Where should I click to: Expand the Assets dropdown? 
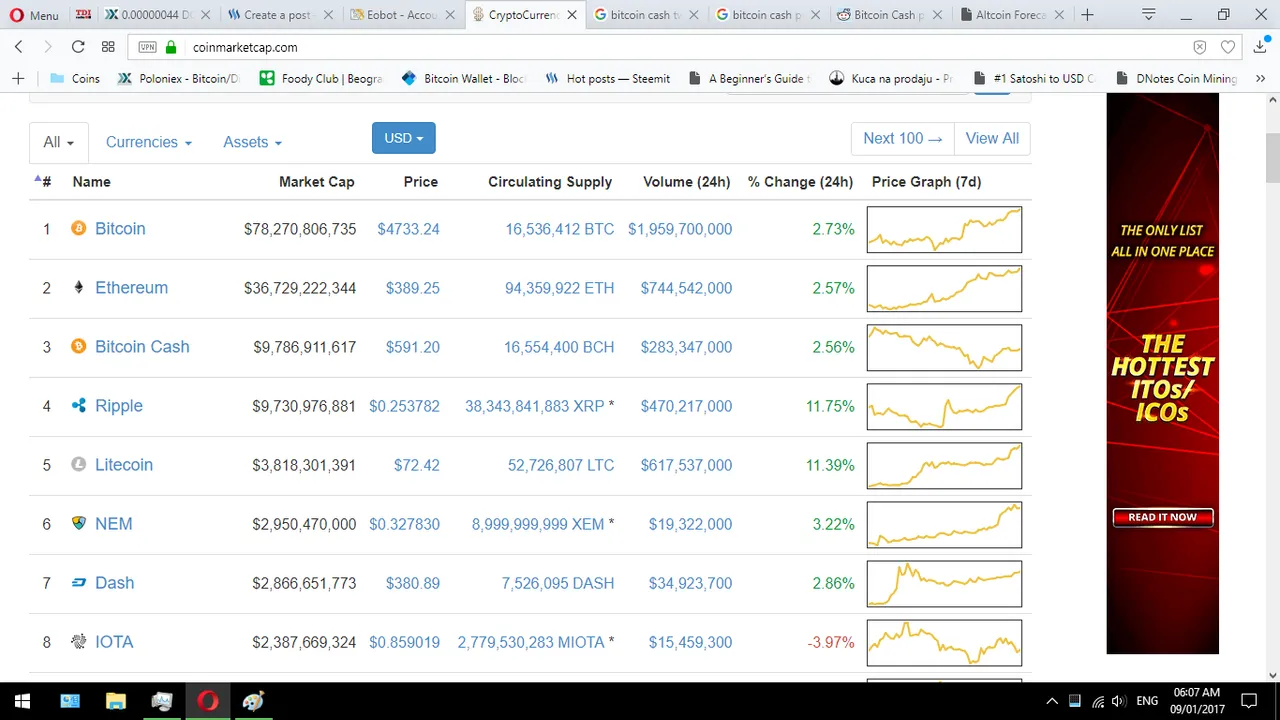[252, 142]
